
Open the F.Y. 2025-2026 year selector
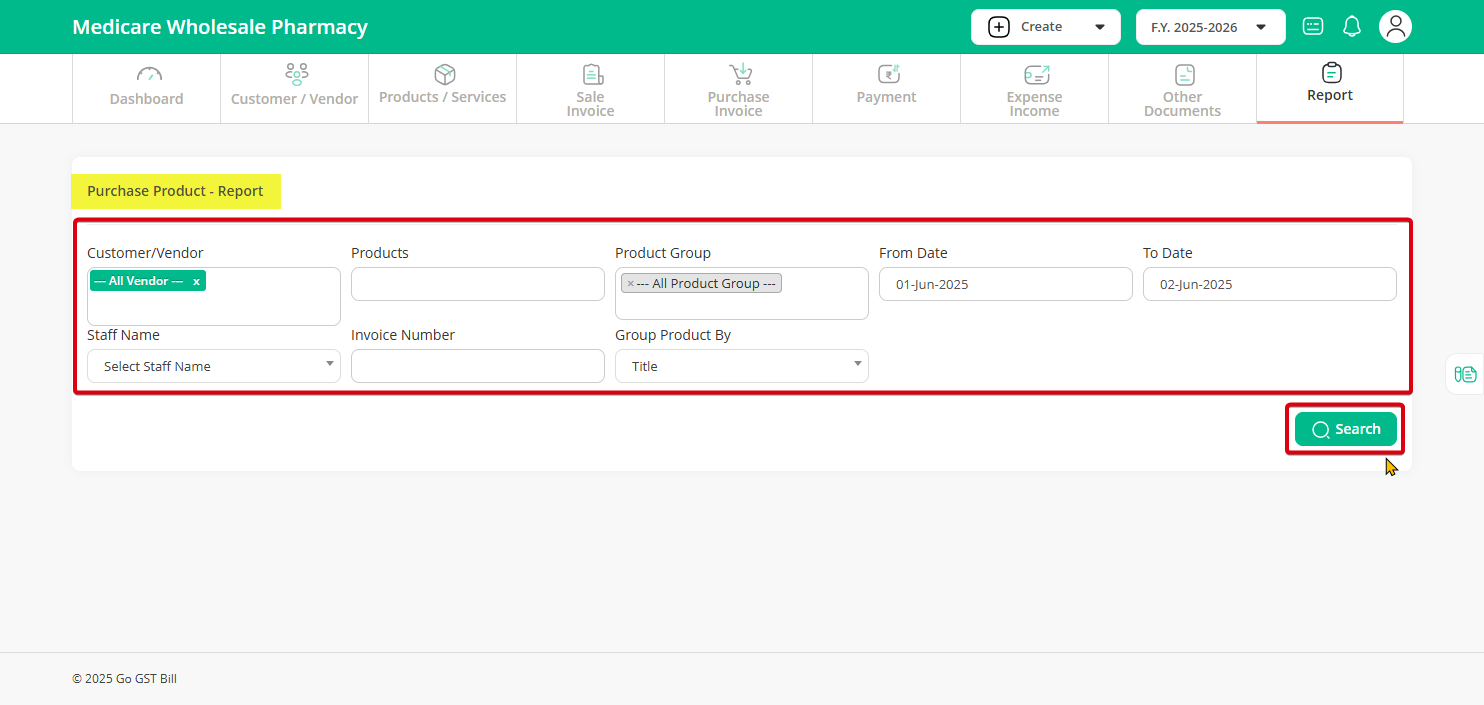pos(1210,27)
